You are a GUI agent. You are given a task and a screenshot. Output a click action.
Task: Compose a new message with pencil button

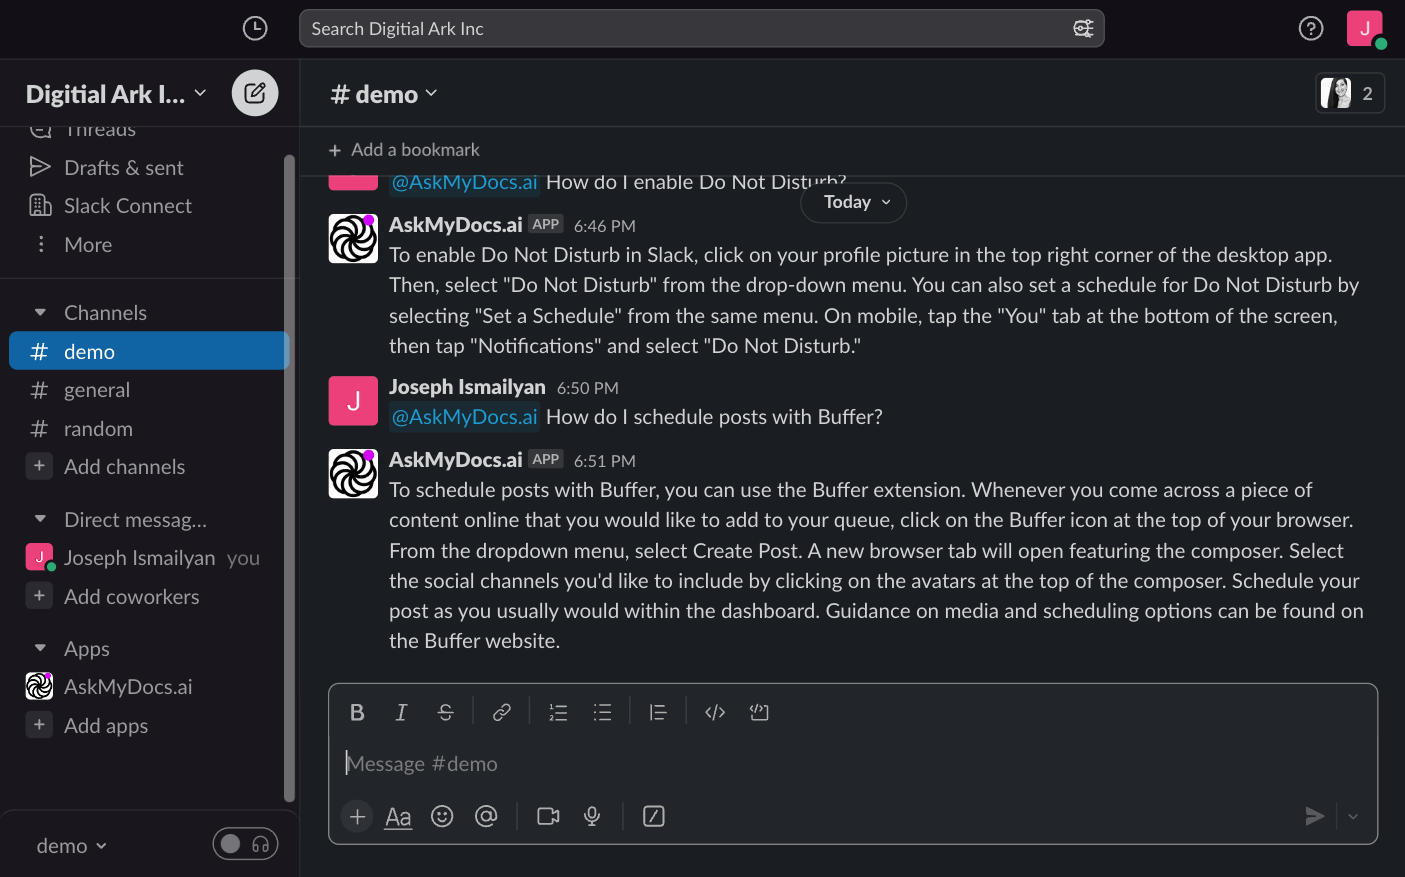255,93
